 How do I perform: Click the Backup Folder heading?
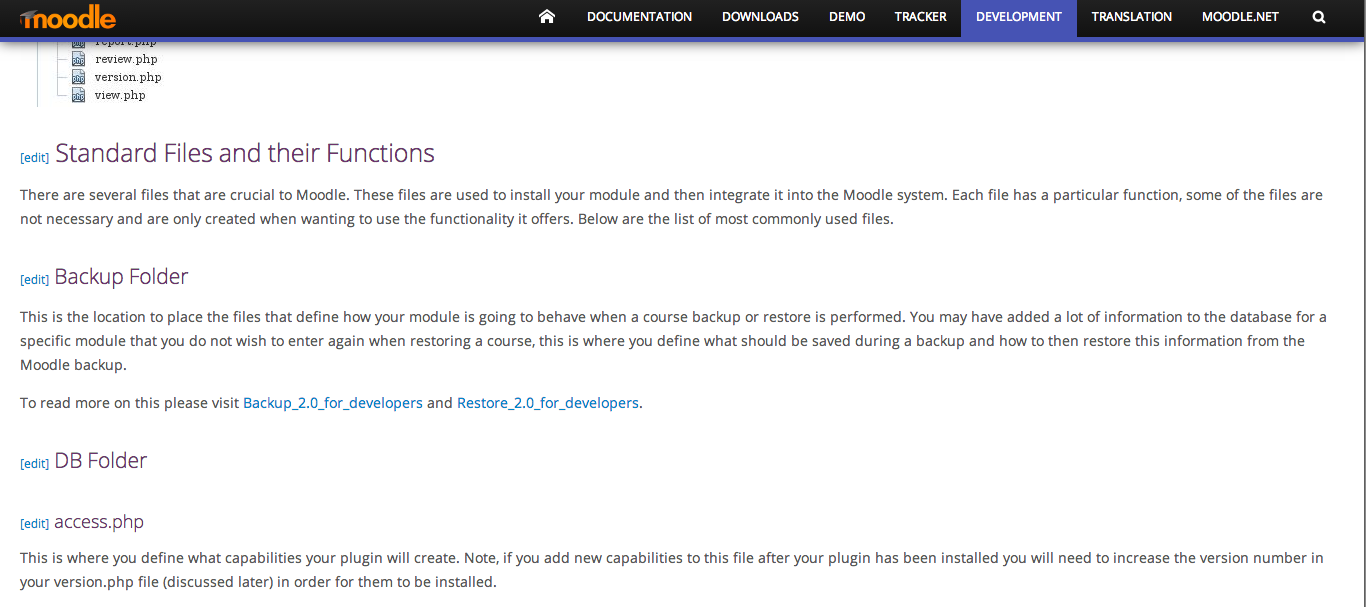pos(121,277)
